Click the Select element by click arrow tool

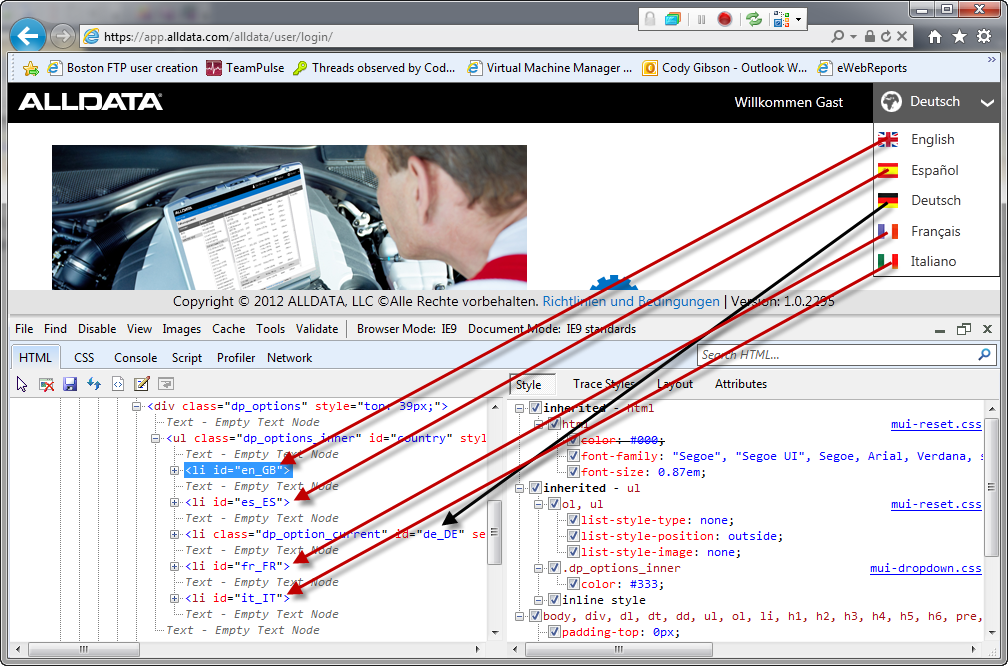click(x=22, y=384)
